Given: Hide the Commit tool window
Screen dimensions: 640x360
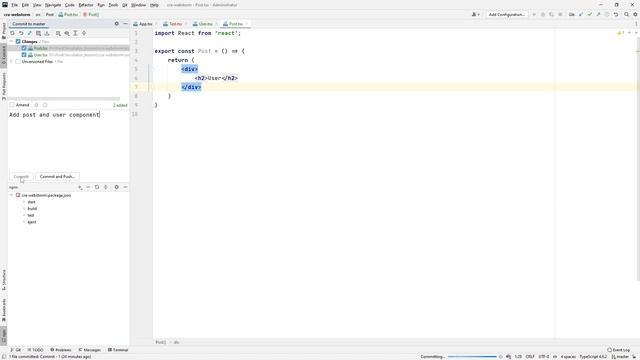Looking at the screenshot, I should tap(125, 24).
